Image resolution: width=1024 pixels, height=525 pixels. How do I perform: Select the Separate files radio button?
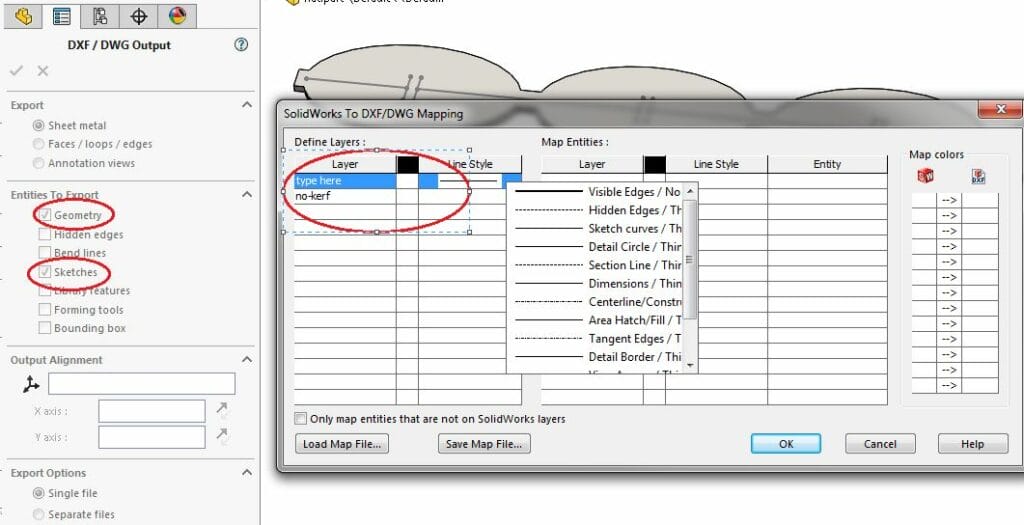39,514
